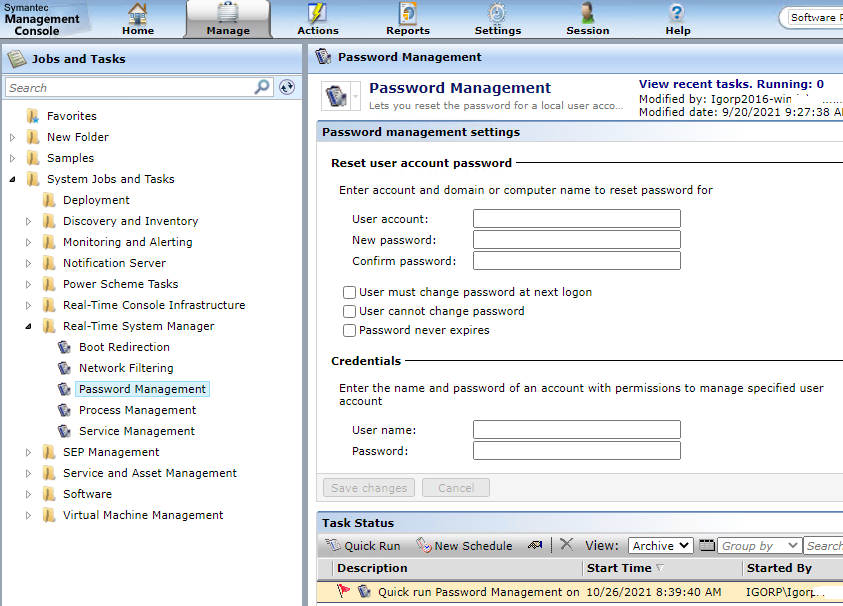Click the red flag icon on quick run row
Screen dimensions: 843x606
pos(342,591)
